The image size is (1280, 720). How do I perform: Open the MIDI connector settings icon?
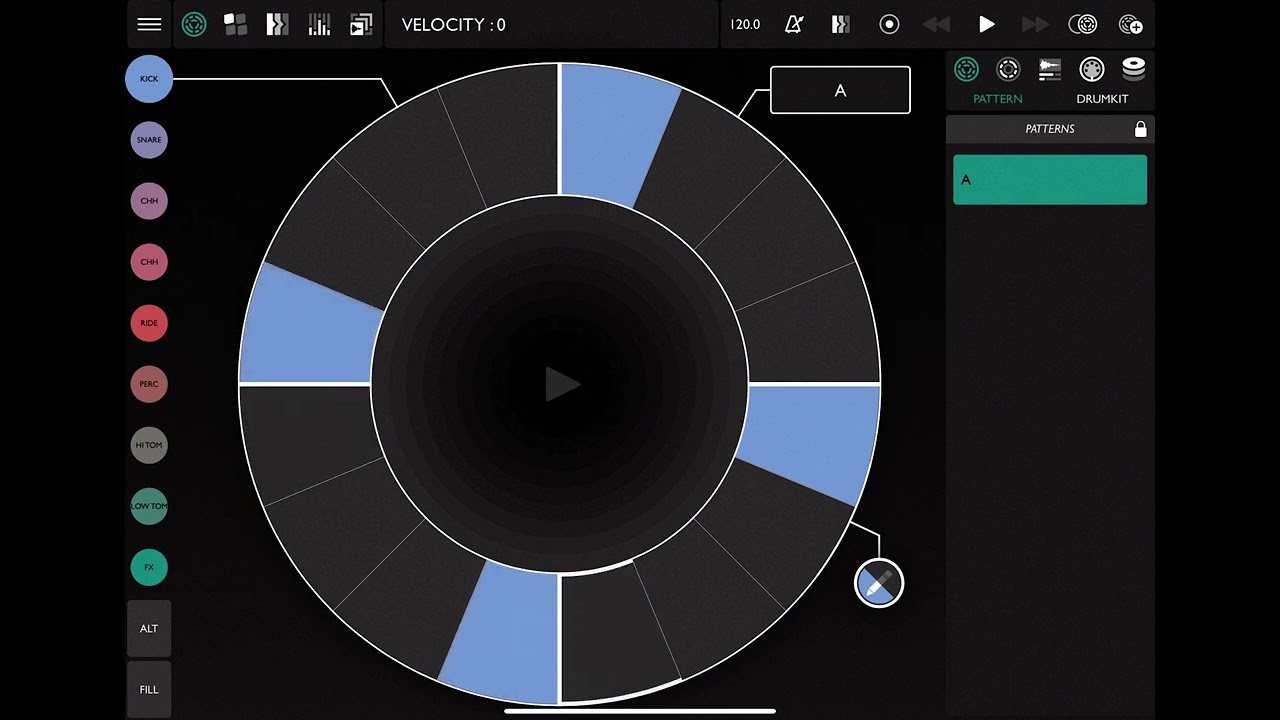1092,69
